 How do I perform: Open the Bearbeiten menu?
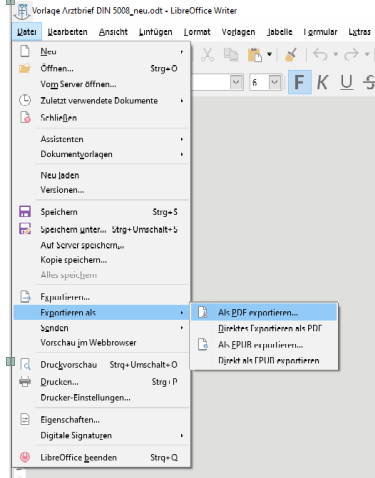(x=67, y=32)
